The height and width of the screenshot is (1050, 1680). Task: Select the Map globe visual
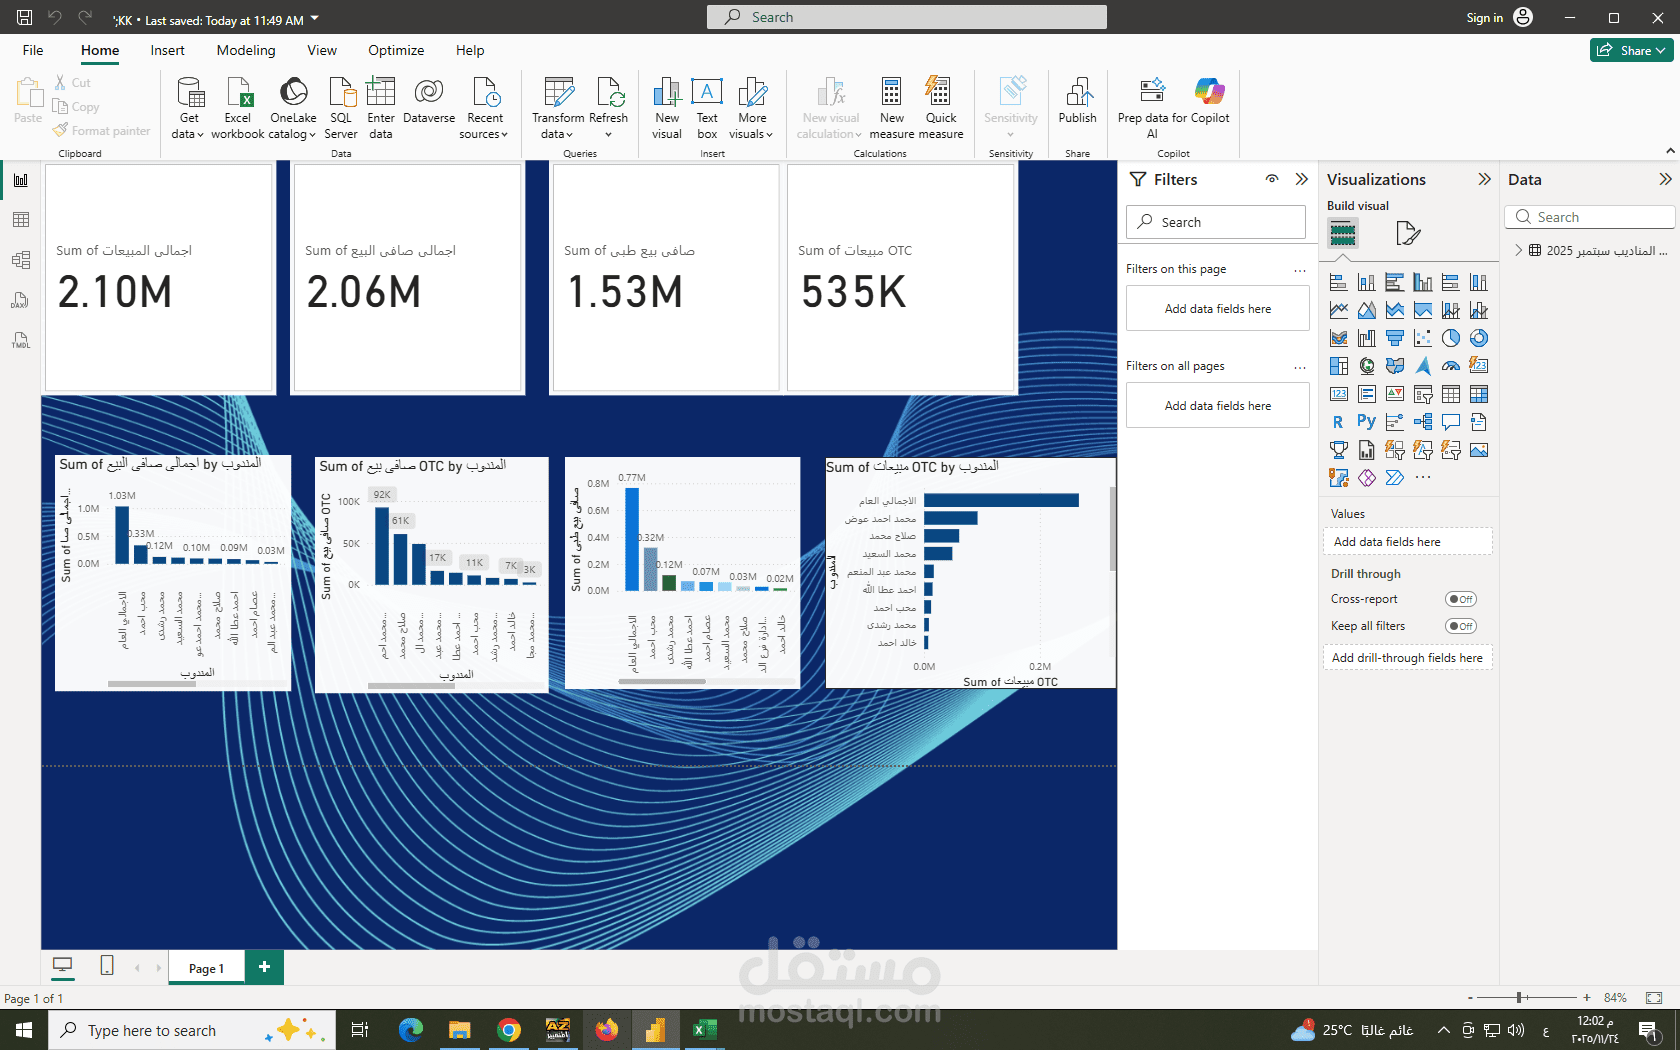pos(1366,367)
